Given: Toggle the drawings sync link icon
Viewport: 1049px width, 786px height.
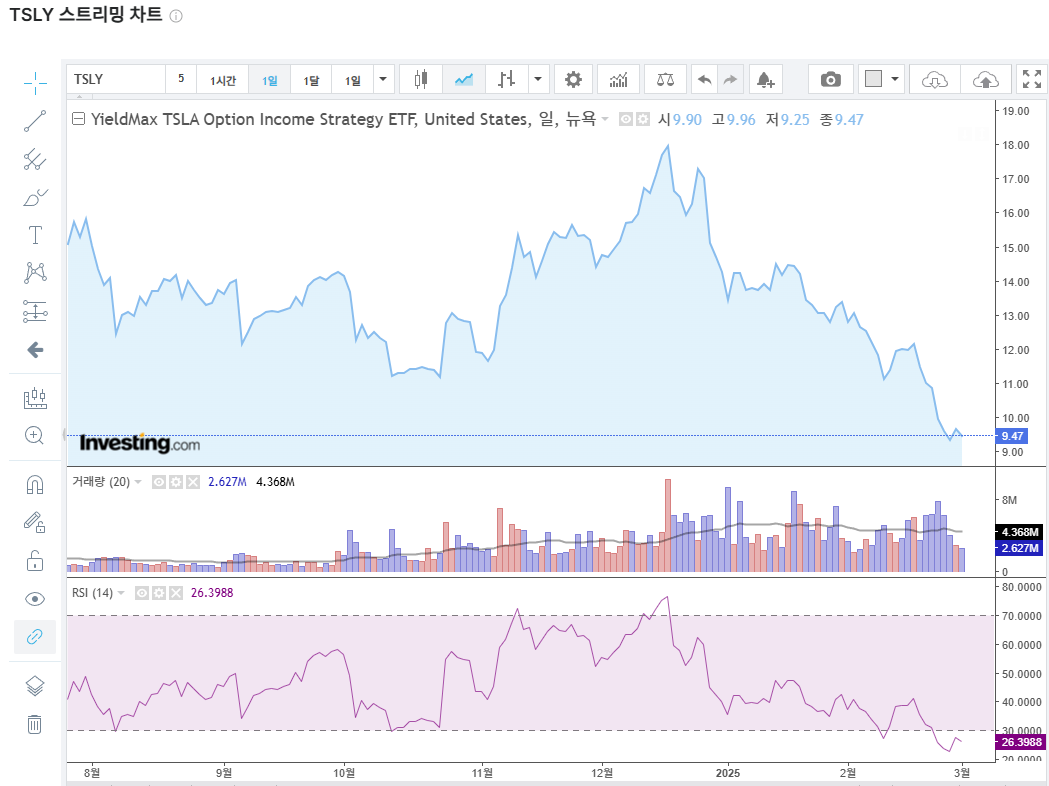Looking at the screenshot, I should [35, 637].
